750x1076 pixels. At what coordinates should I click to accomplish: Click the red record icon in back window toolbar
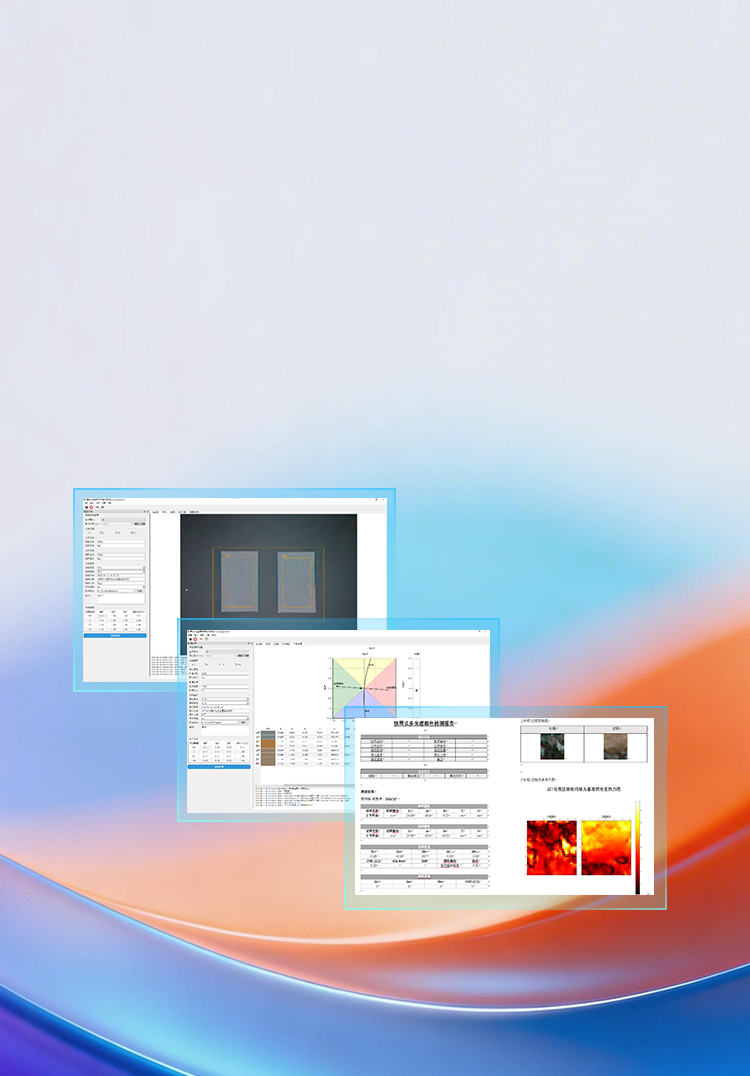(91, 507)
